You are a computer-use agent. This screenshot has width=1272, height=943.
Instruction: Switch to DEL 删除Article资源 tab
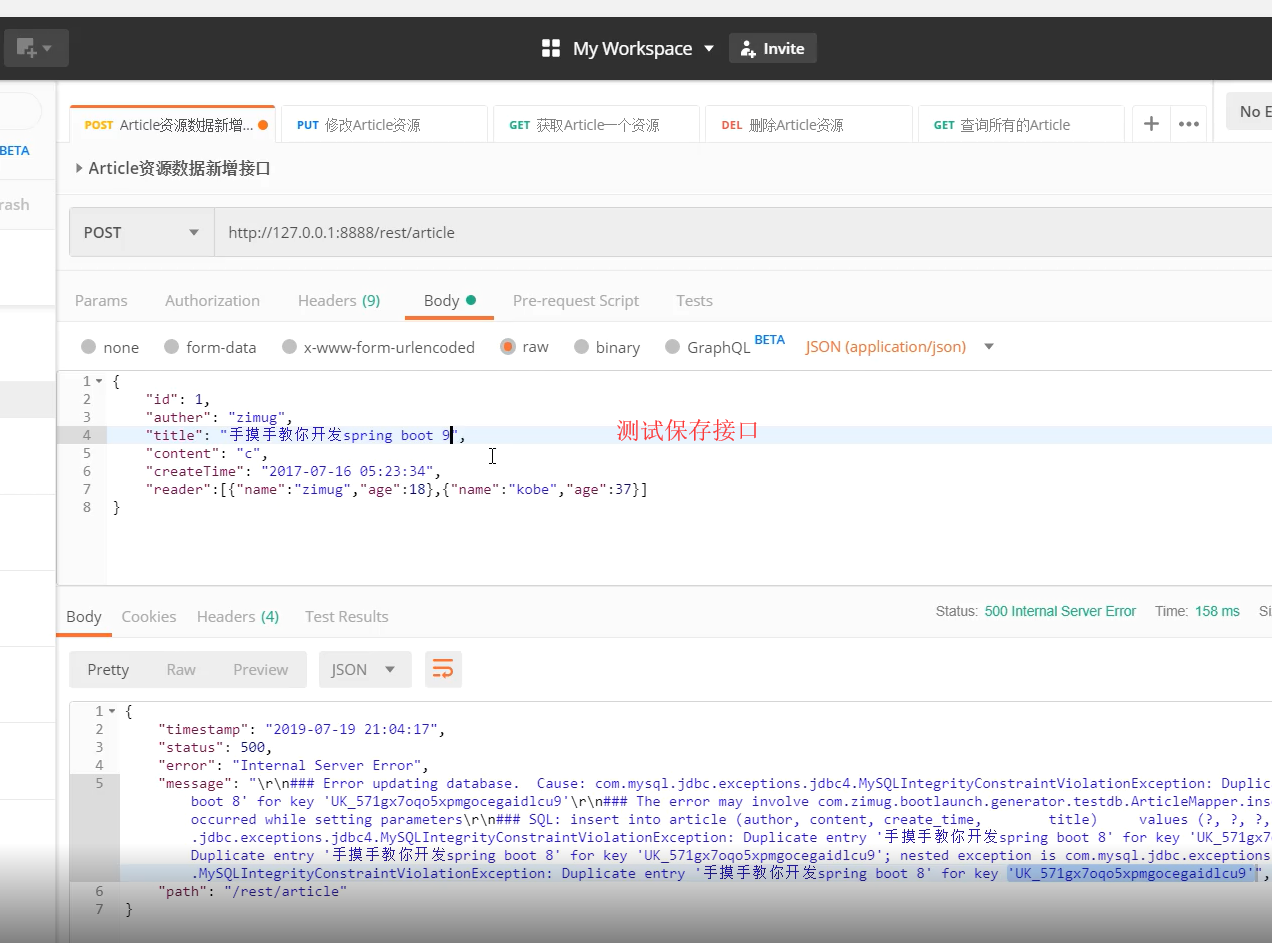[x=808, y=125]
